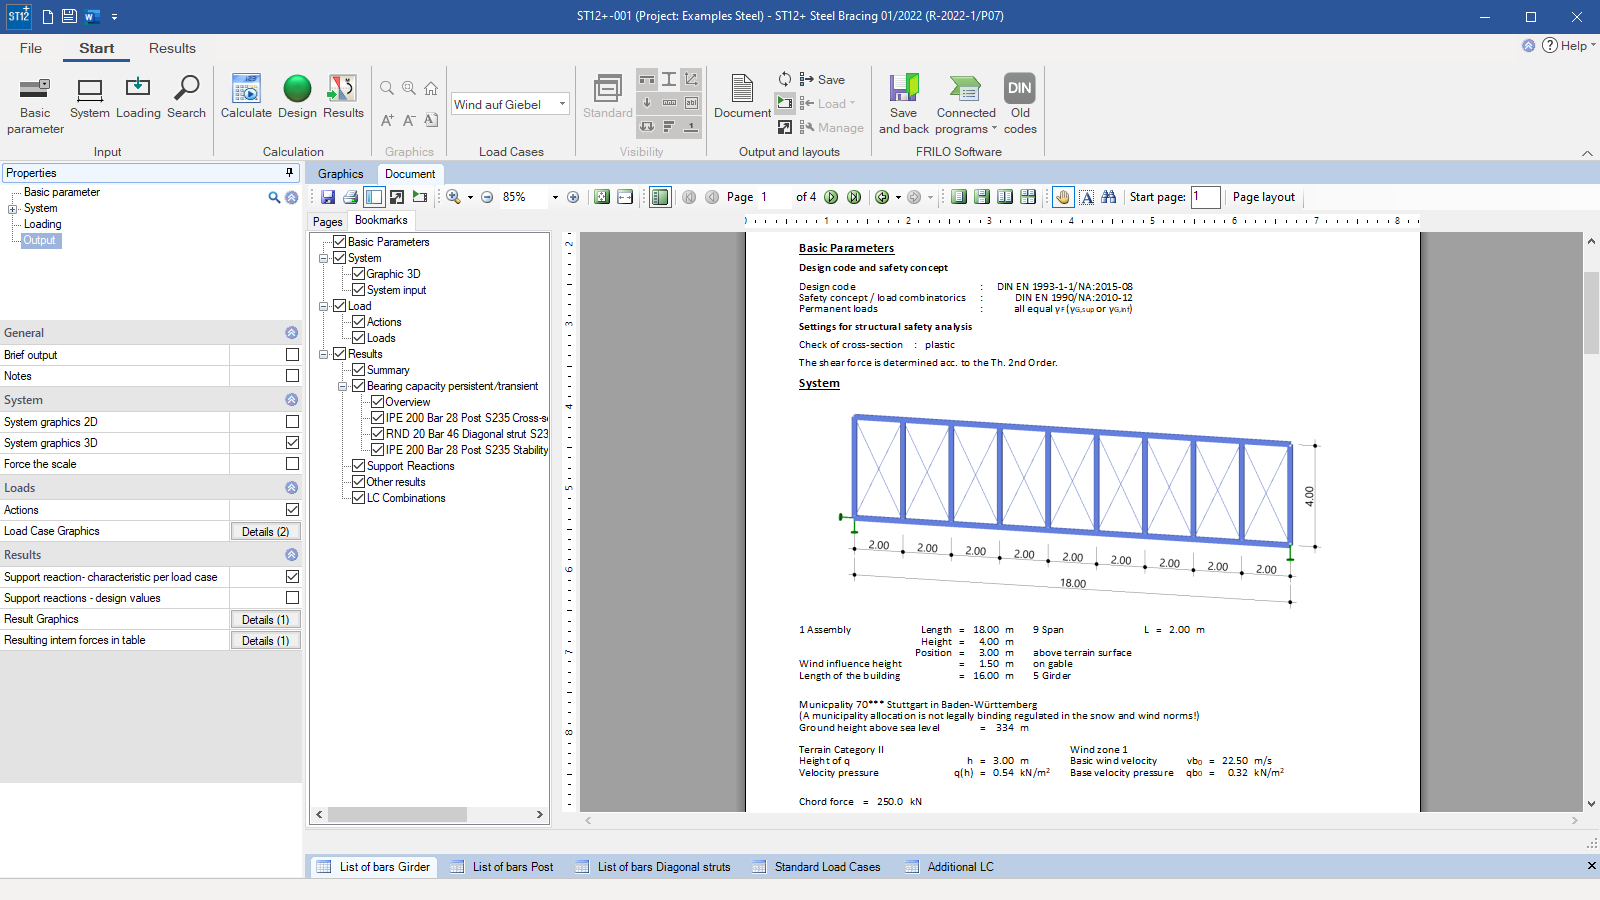
Task: Run the Calculate command
Action: point(246,98)
